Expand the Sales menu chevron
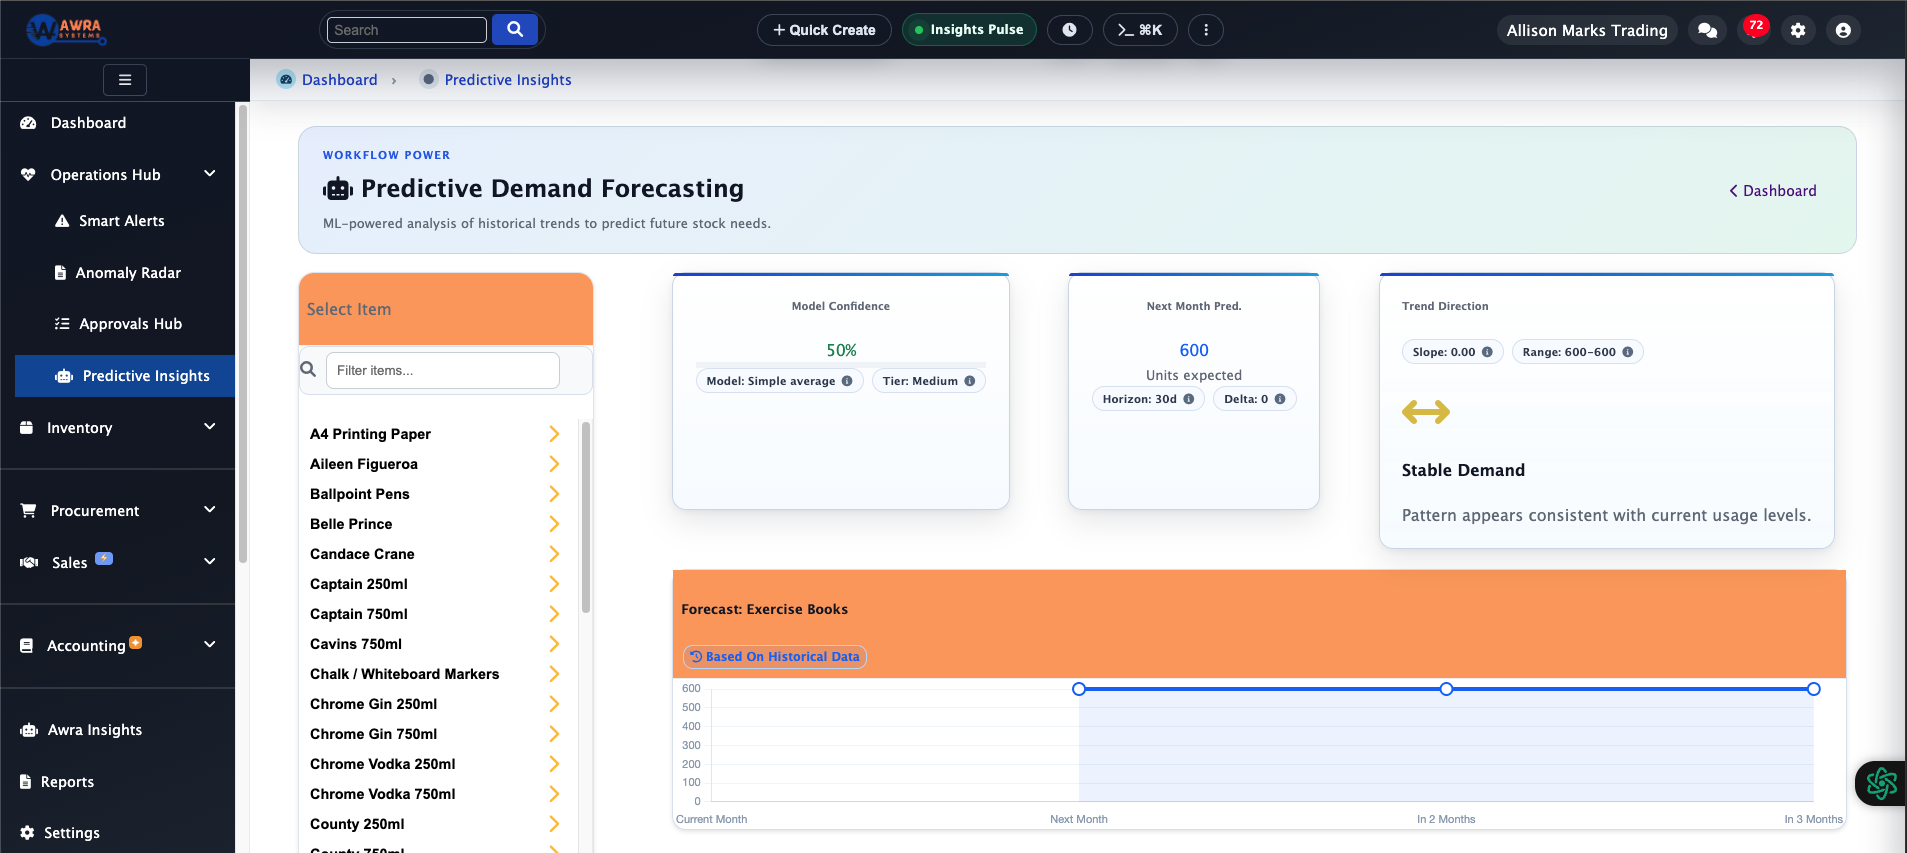The image size is (1907, 853). coord(210,562)
